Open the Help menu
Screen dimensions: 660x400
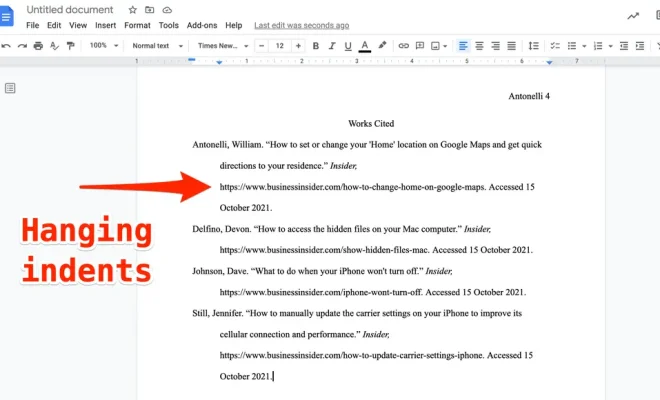[234, 25]
